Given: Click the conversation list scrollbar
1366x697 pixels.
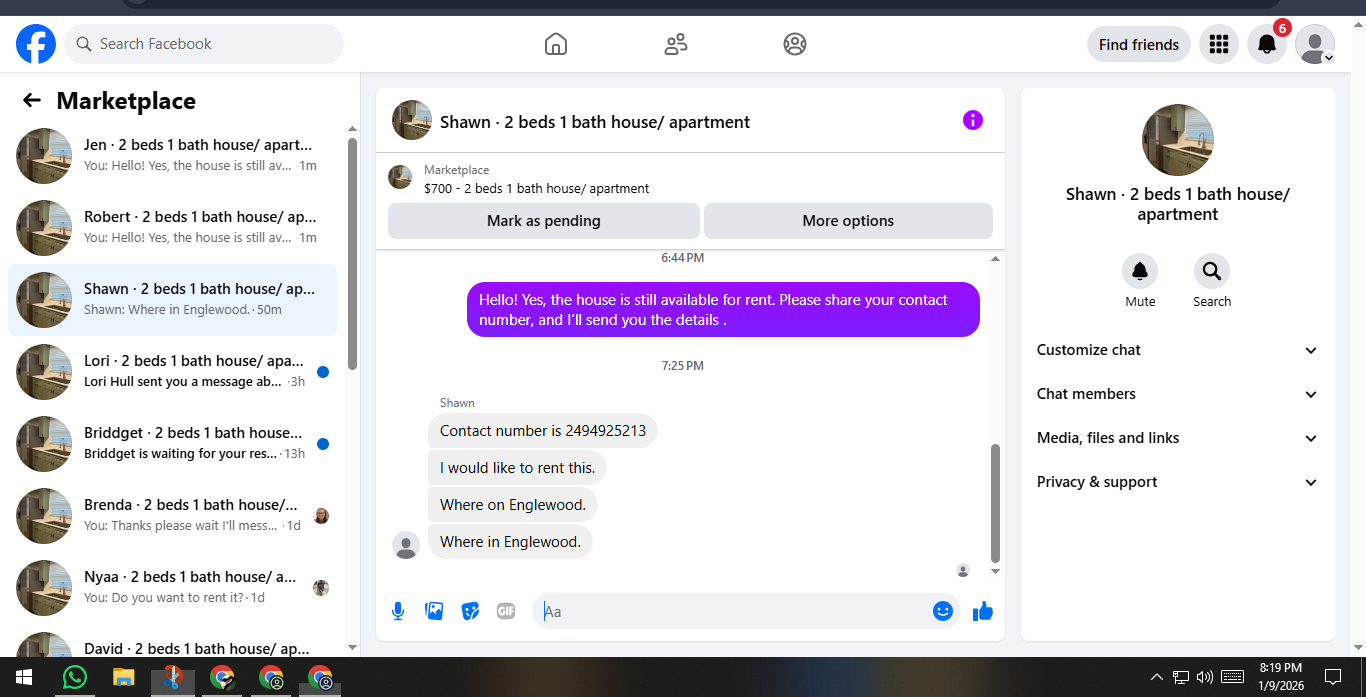Looking at the screenshot, I should [352, 255].
